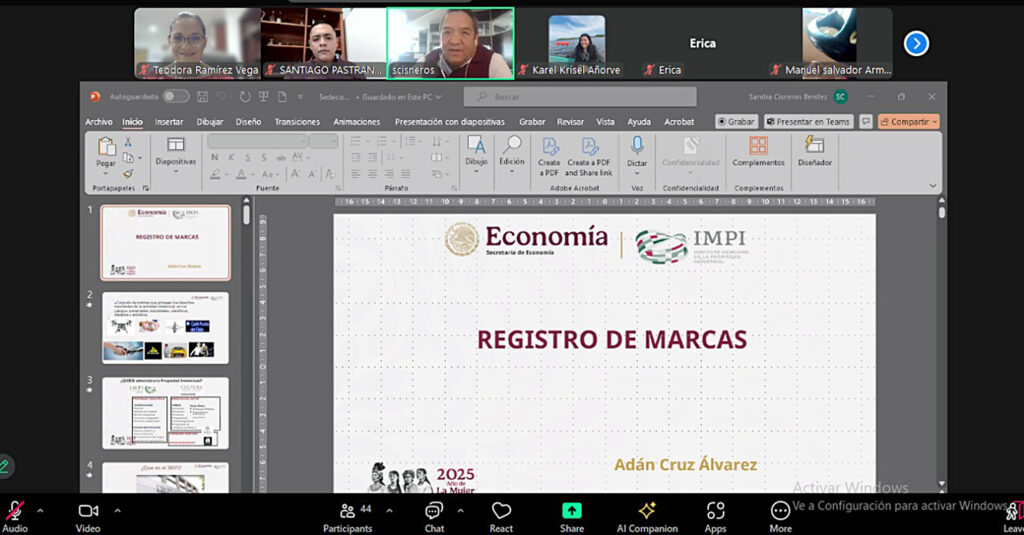The height and width of the screenshot is (535, 1024).
Task: Click the Edición magnifier icon
Action: pyautogui.click(x=512, y=145)
